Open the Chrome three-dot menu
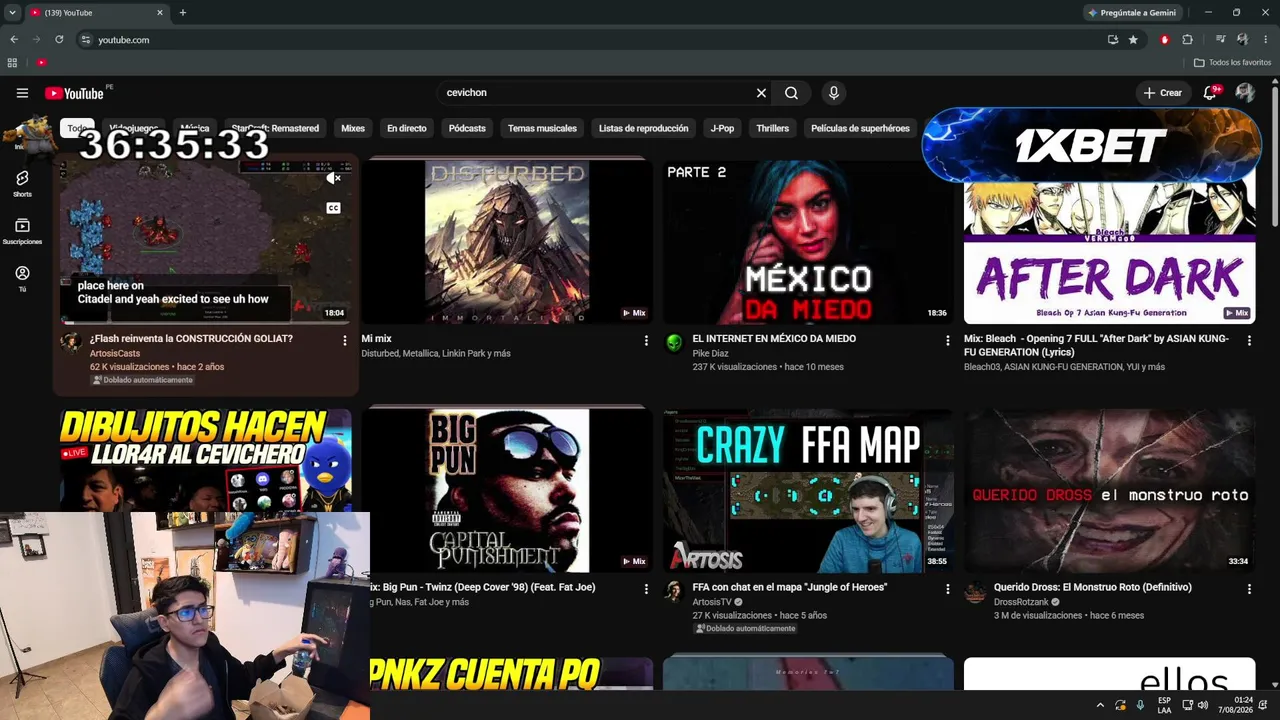Screen dimensions: 1280x720 [x=1265, y=40]
